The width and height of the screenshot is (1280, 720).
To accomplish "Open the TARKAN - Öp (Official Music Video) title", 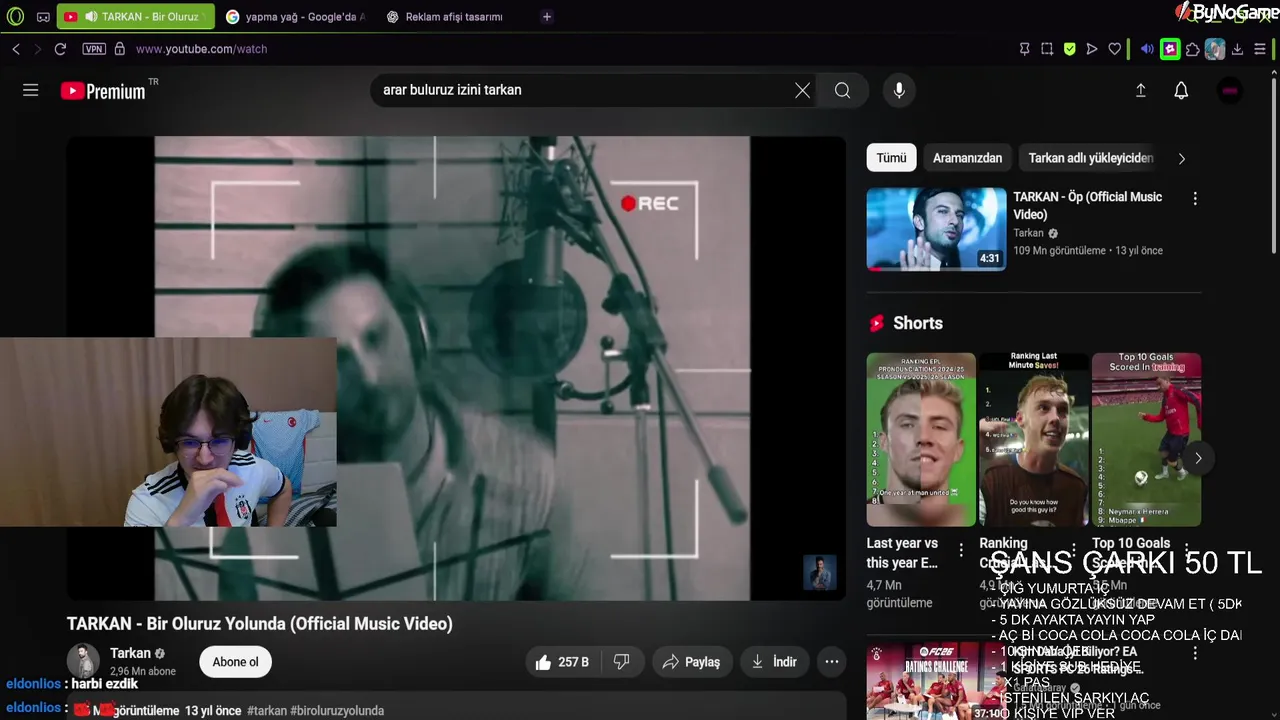I will tap(1088, 206).
